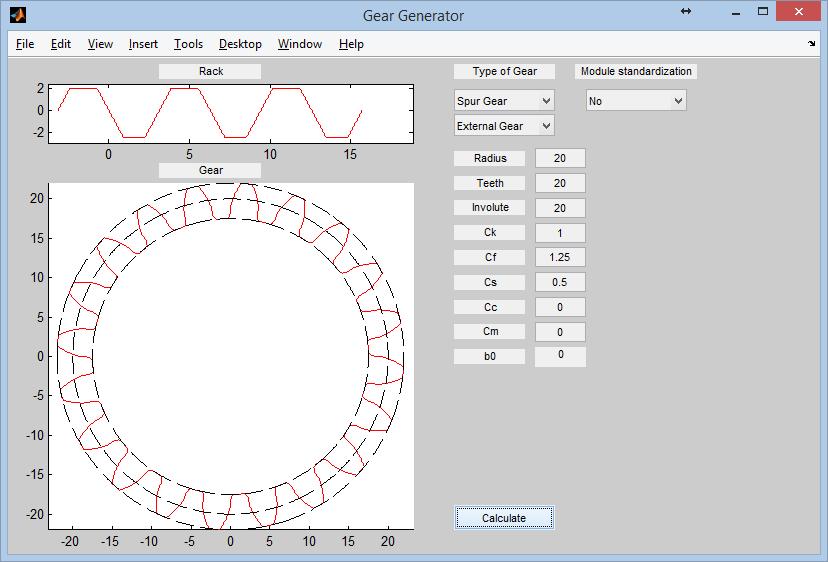Click into the b0 value field
This screenshot has width=828, height=562.
point(560,357)
